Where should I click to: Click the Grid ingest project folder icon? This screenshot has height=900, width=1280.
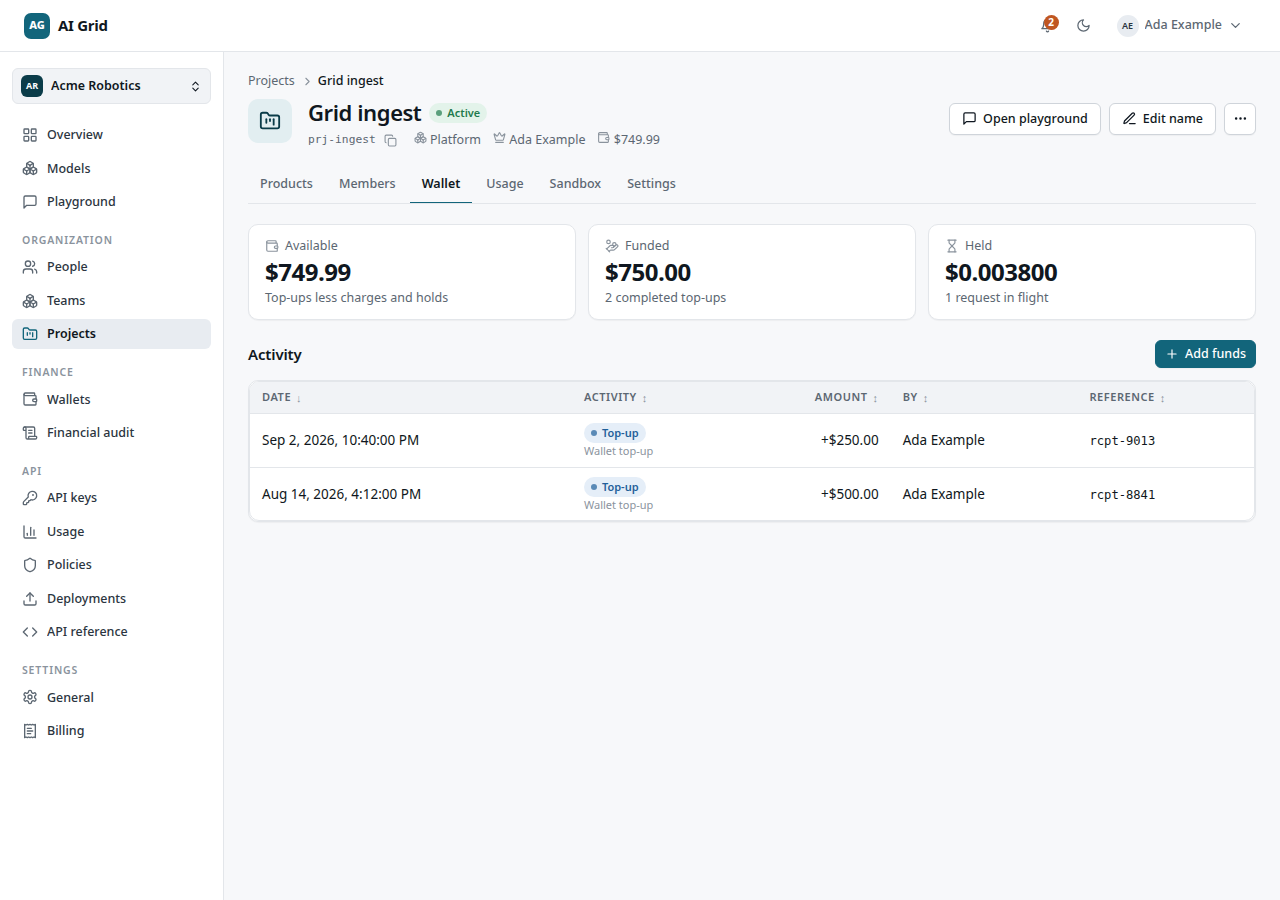point(270,120)
